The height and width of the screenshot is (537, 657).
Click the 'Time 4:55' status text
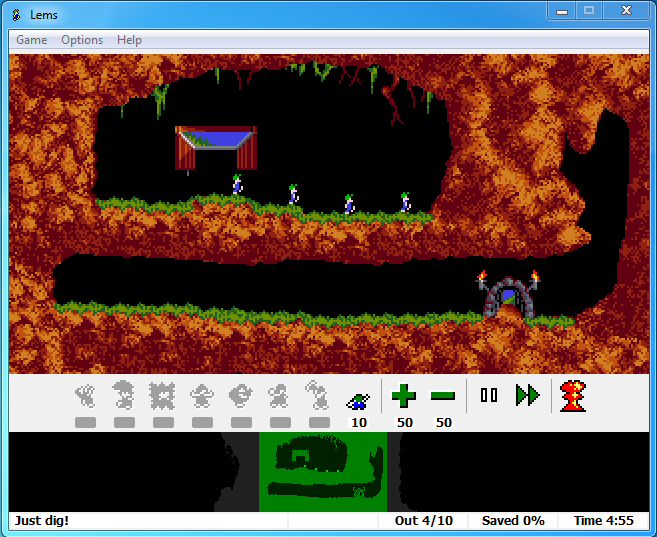coord(603,521)
